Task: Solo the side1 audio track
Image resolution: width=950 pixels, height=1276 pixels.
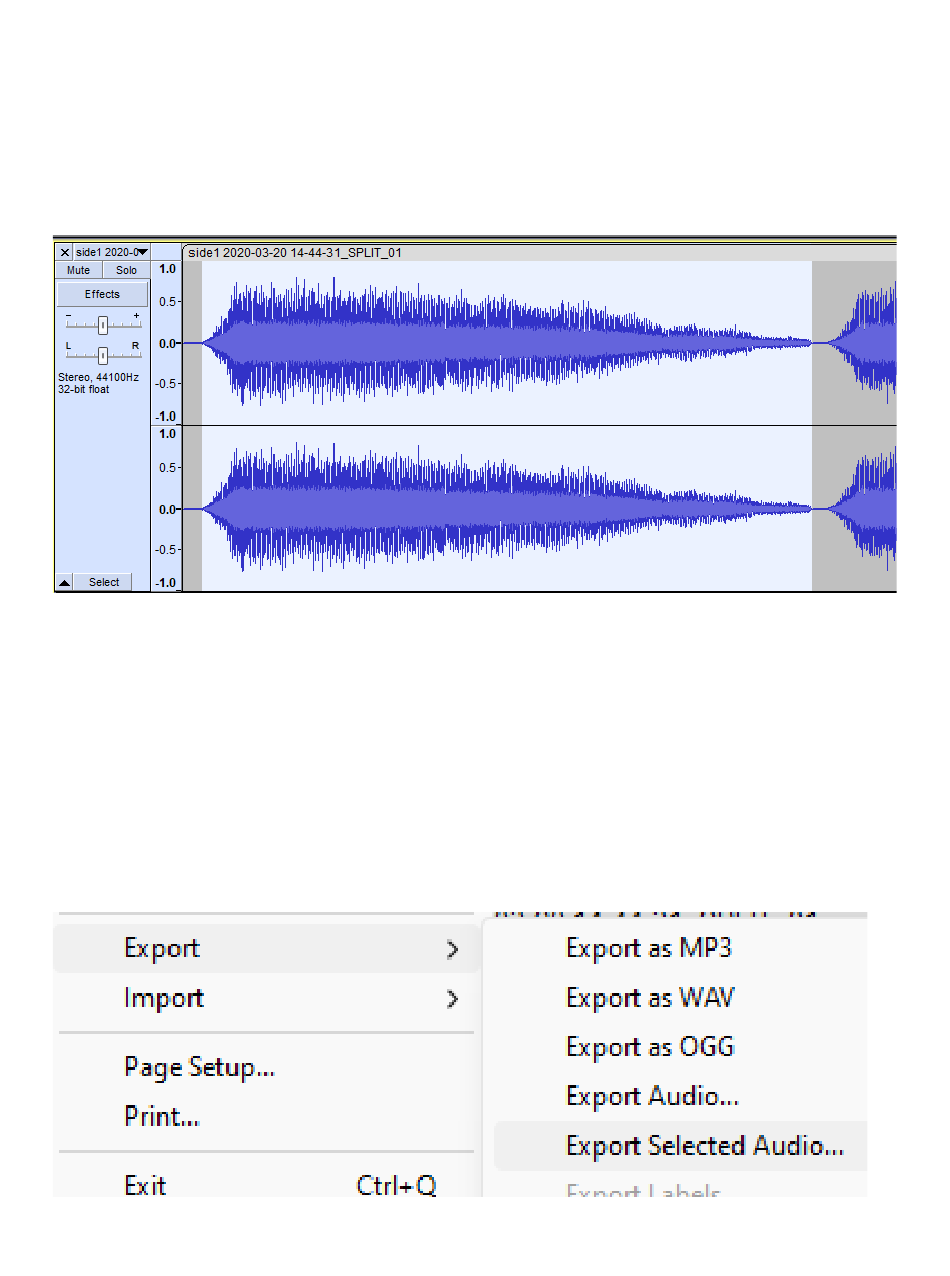Action: tap(126, 271)
